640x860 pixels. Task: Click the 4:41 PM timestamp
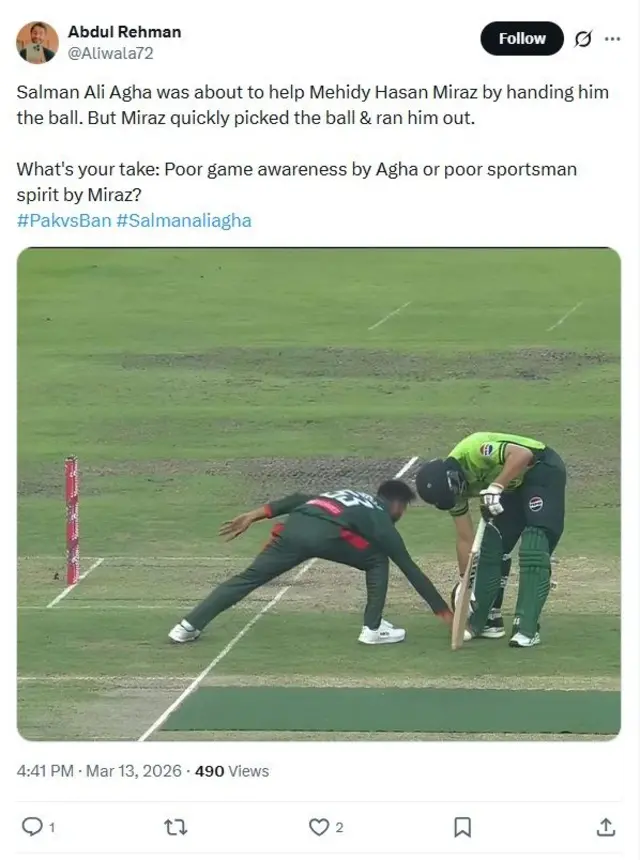pyautogui.click(x=45, y=771)
